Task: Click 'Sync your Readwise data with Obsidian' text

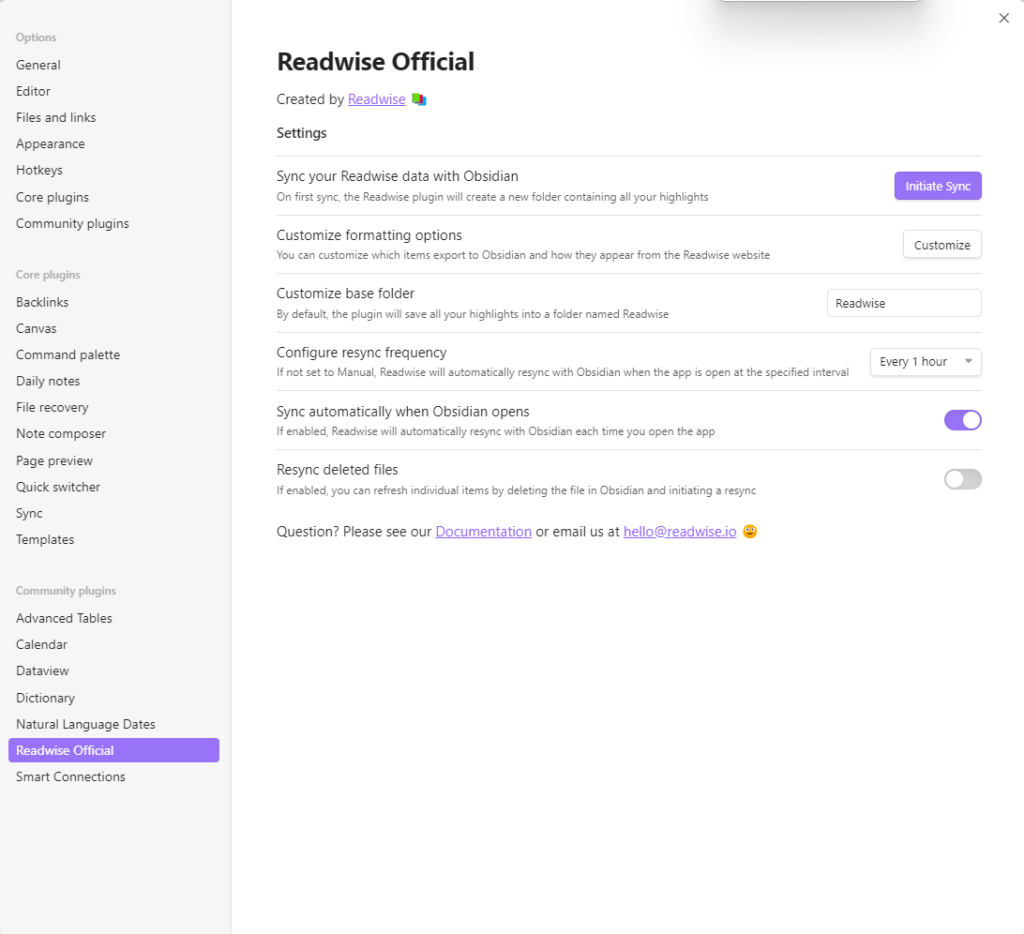Action: pos(397,176)
